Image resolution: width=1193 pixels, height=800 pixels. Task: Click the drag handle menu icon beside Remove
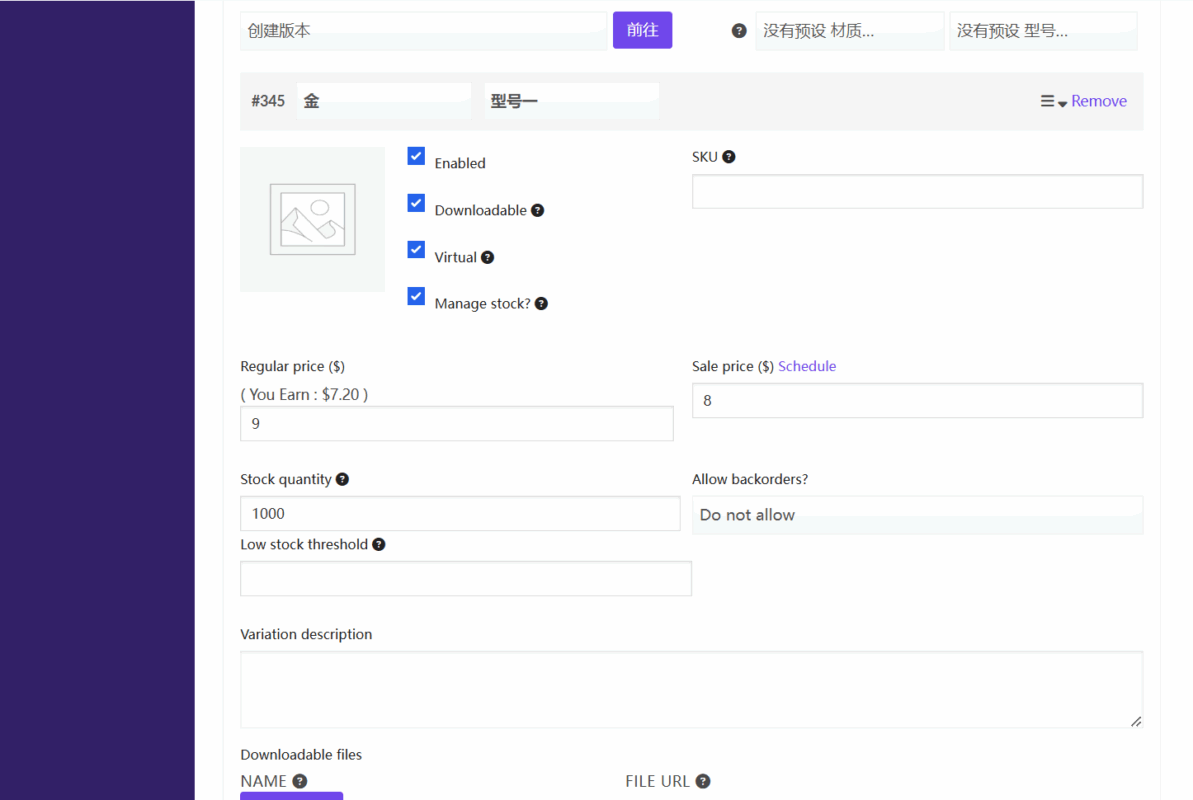coord(1048,101)
